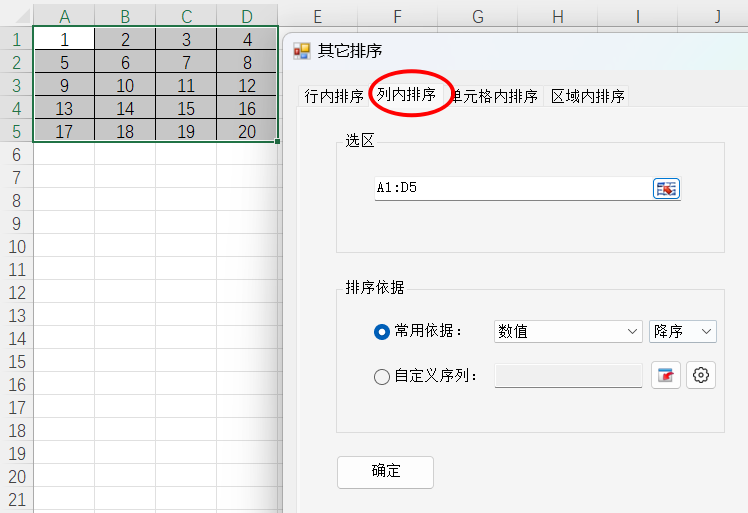Switch to the 单元格内排序 tab
The image size is (748, 513).
pos(494,96)
